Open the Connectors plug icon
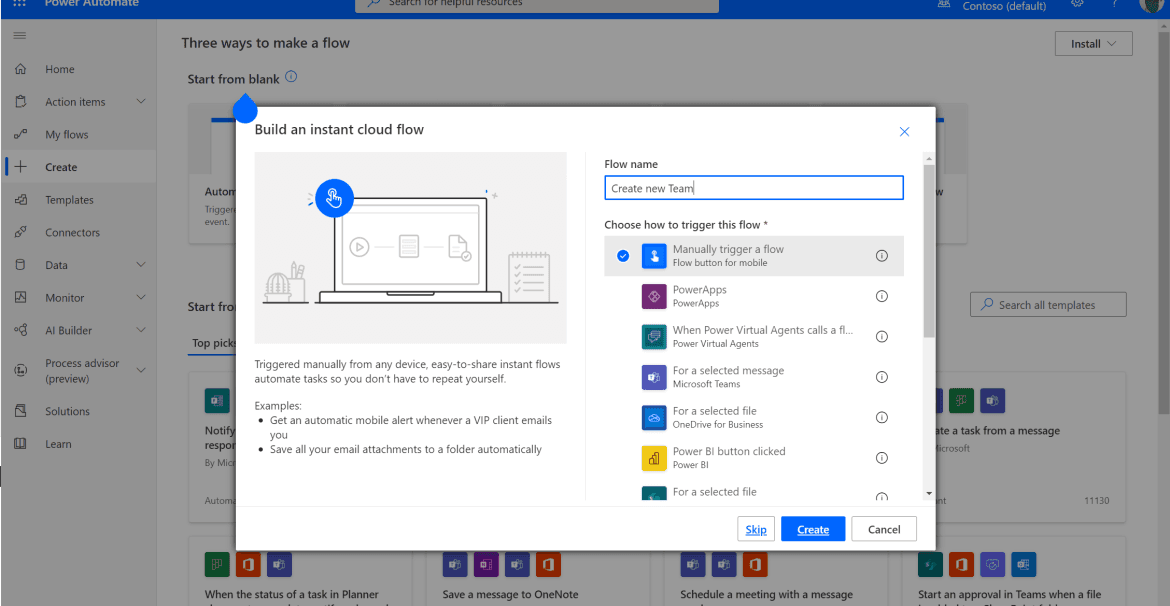The height and width of the screenshot is (606, 1170). tap(21, 232)
